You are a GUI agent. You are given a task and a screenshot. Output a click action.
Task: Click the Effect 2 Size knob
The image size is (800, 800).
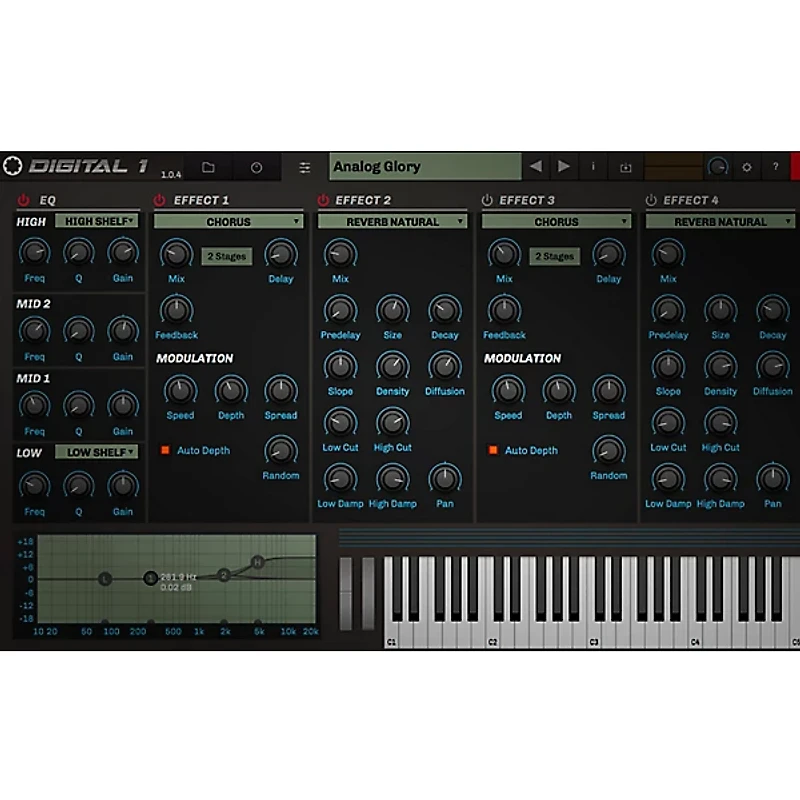point(392,310)
